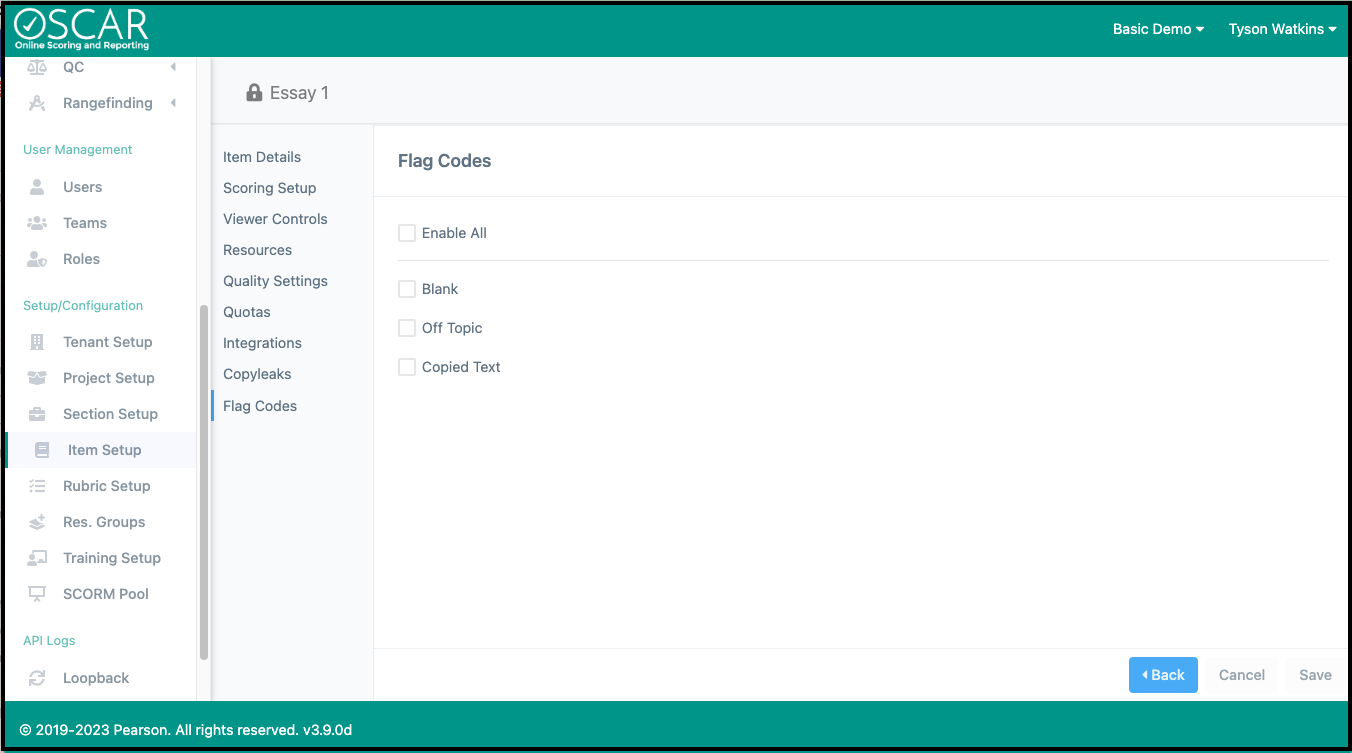
Task: Tick the Copied Text checkbox
Action: click(407, 367)
